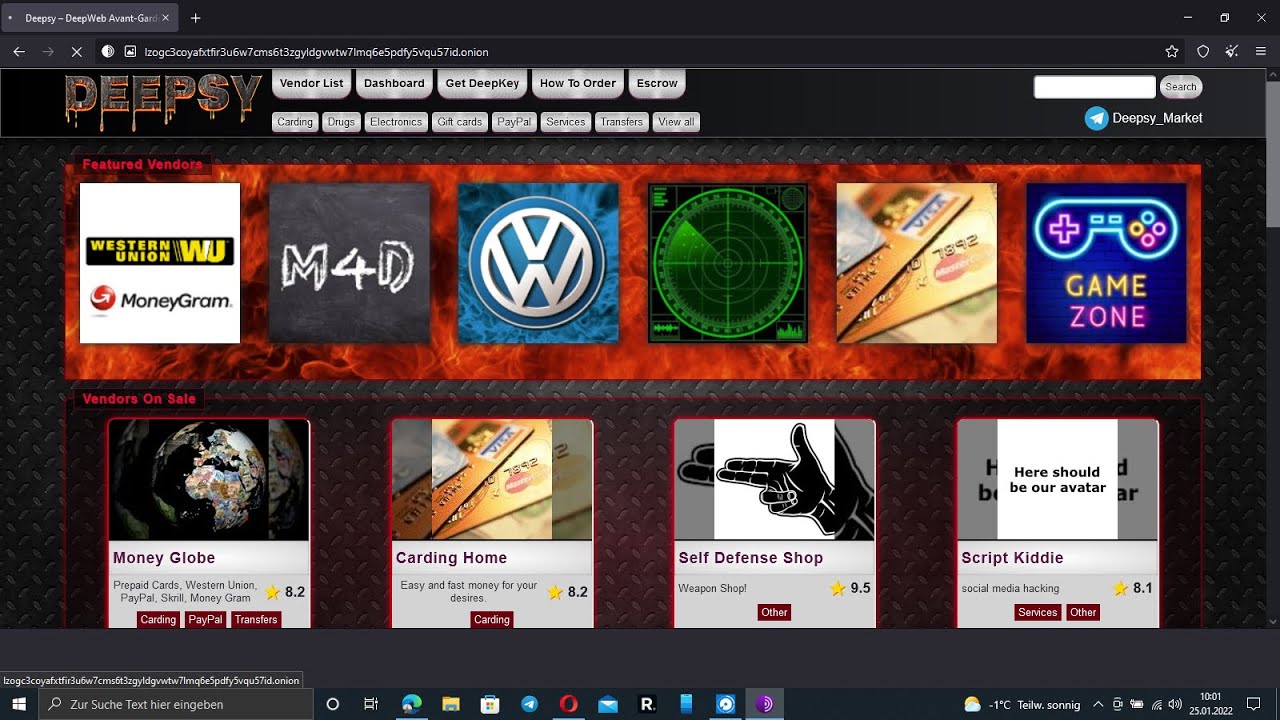Open Game Zone featured vendor

tap(1106, 263)
